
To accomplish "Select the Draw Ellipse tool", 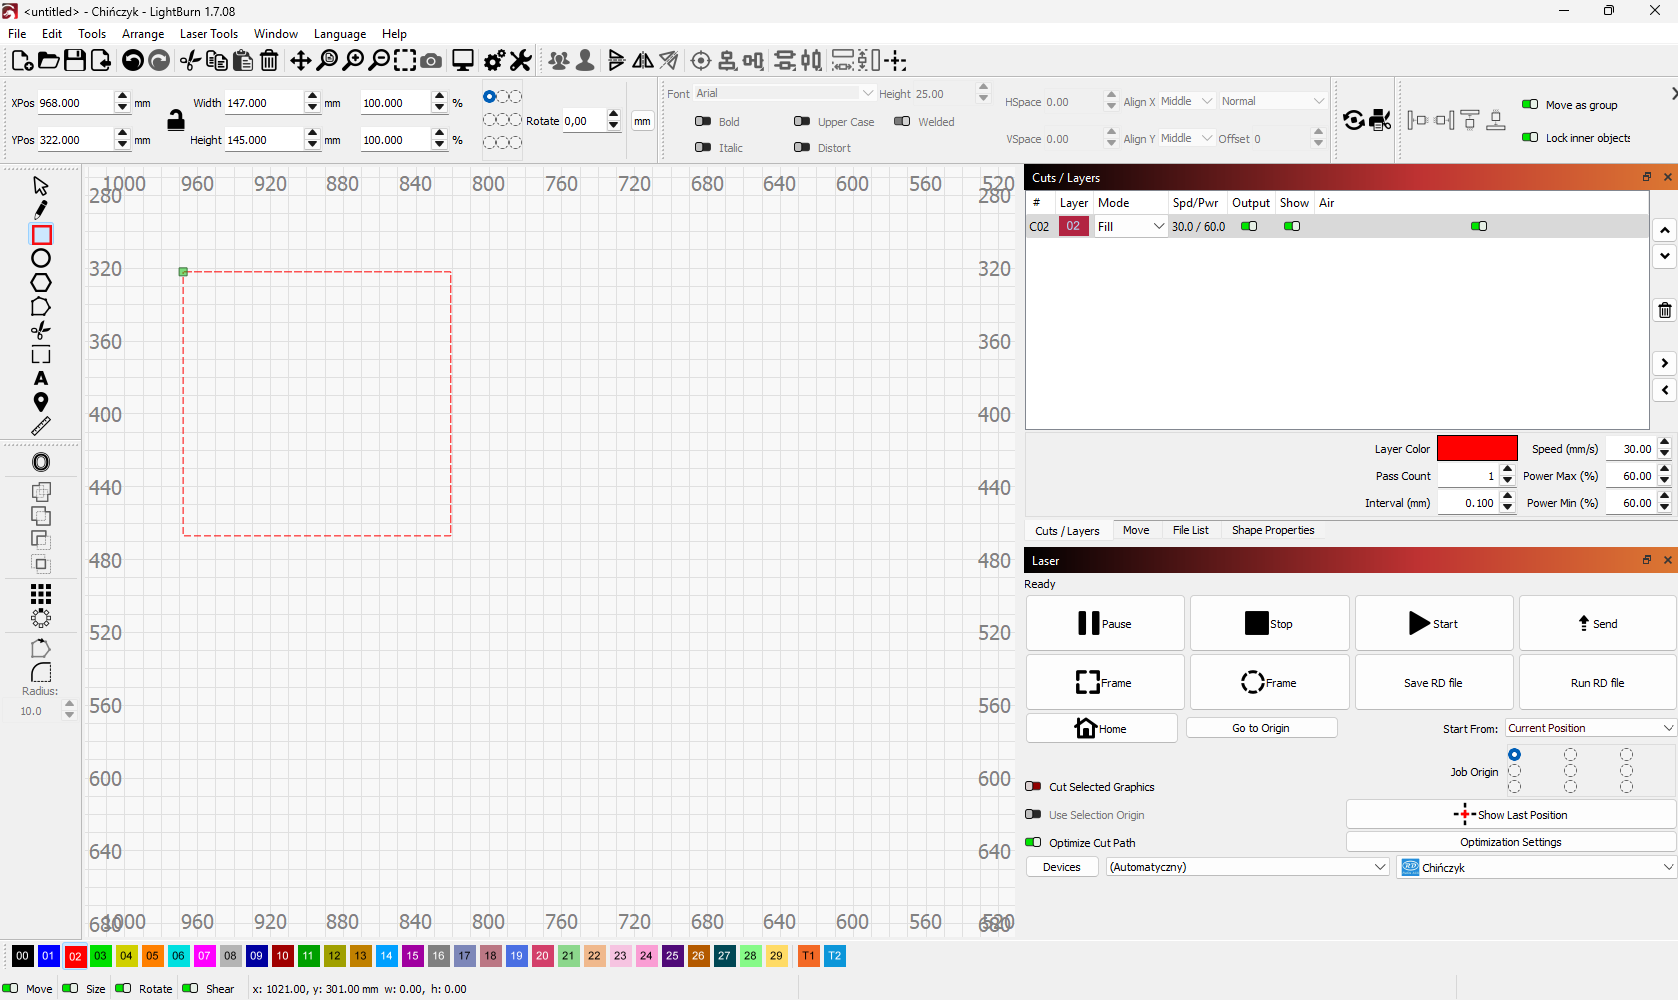I will (41, 259).
